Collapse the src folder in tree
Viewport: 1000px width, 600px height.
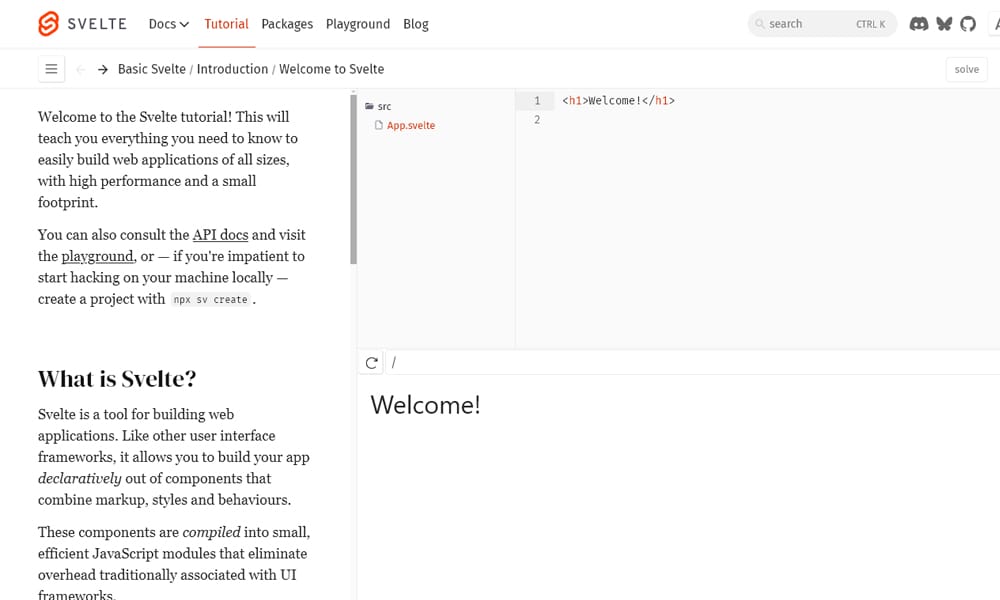[x=384, y=106]
